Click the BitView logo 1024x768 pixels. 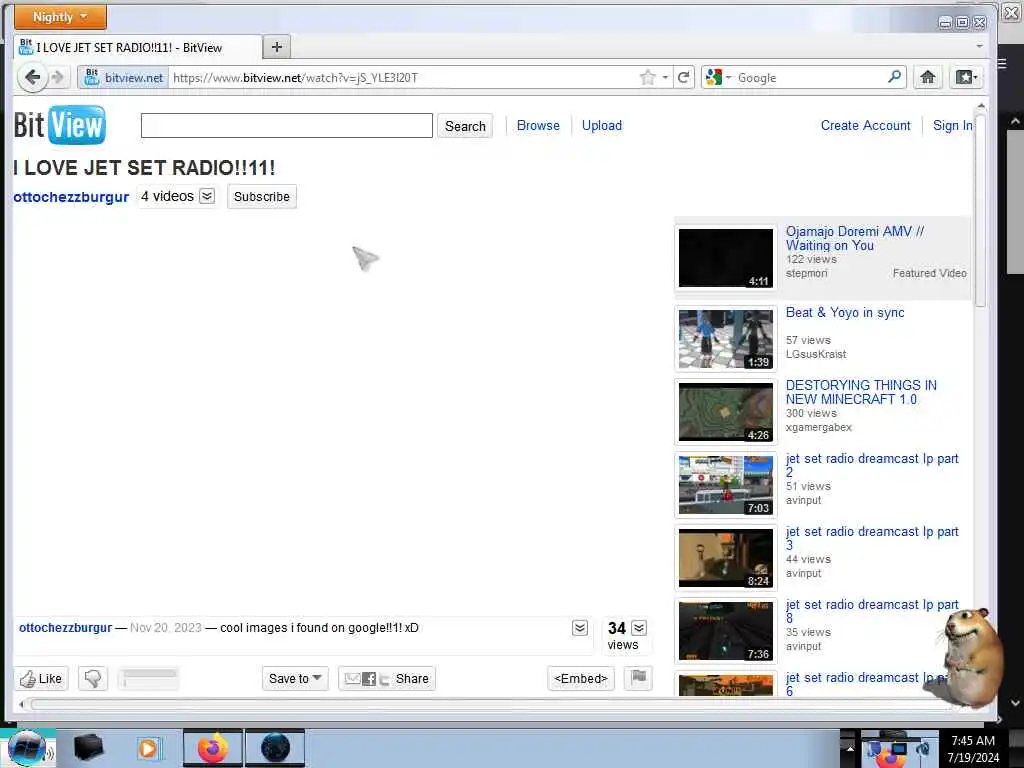(x=59, y=125)
